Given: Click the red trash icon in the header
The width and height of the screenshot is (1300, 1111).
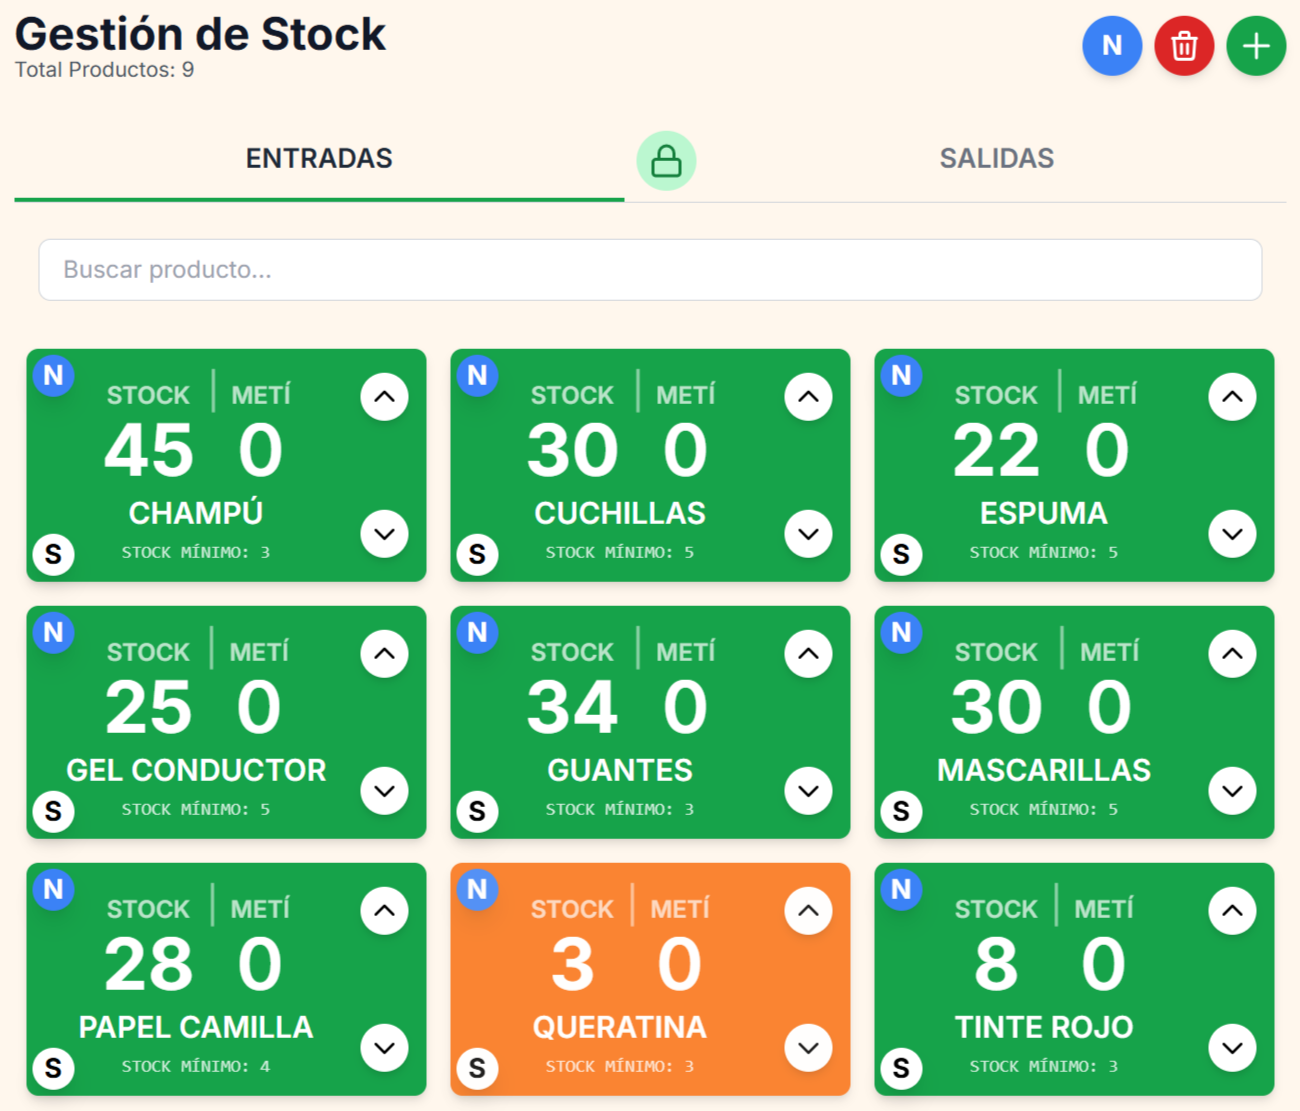Looking at the screenshot, I should click(1184, 46).
